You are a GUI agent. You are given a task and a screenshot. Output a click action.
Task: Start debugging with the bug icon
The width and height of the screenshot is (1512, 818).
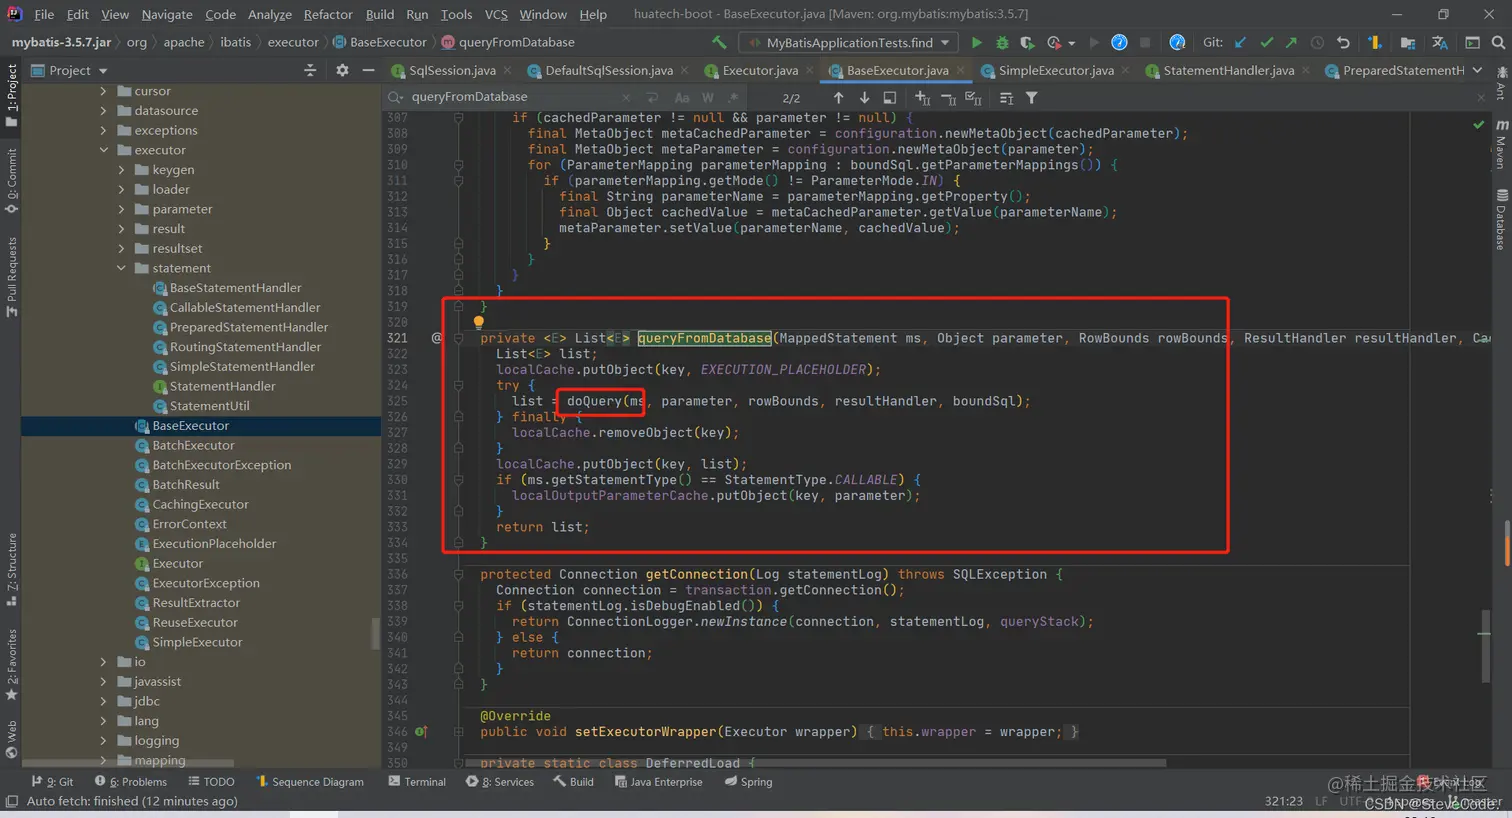[x=1002, y=42]
